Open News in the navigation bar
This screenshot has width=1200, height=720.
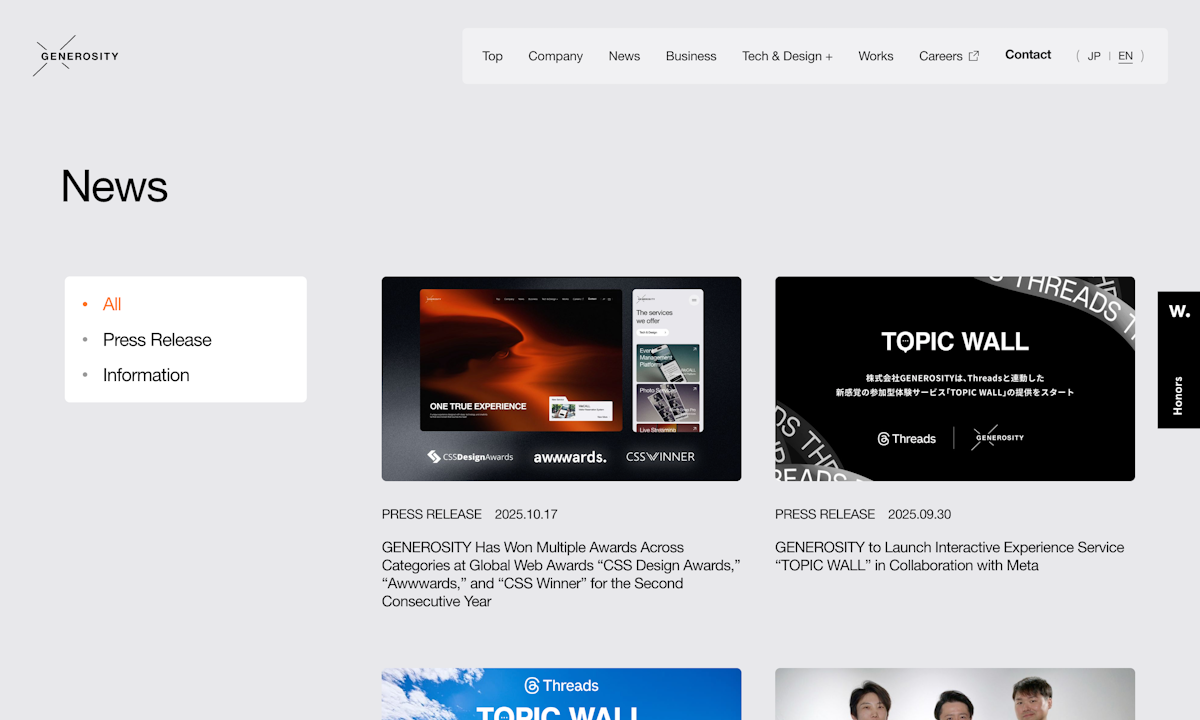tap(624, 56)
